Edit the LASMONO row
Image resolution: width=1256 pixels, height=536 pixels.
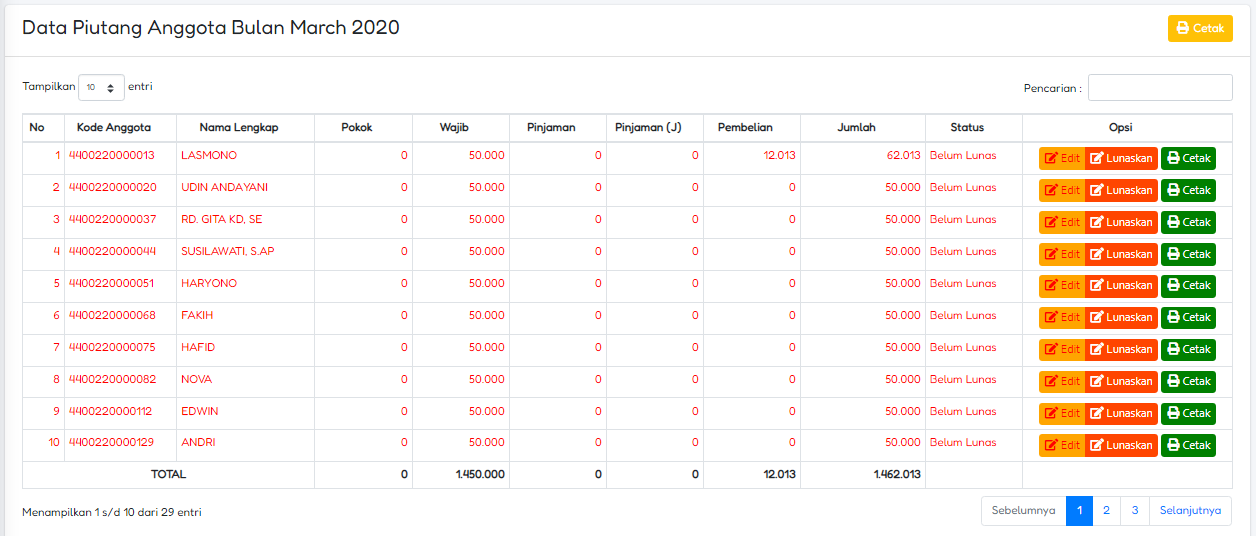1062,158
